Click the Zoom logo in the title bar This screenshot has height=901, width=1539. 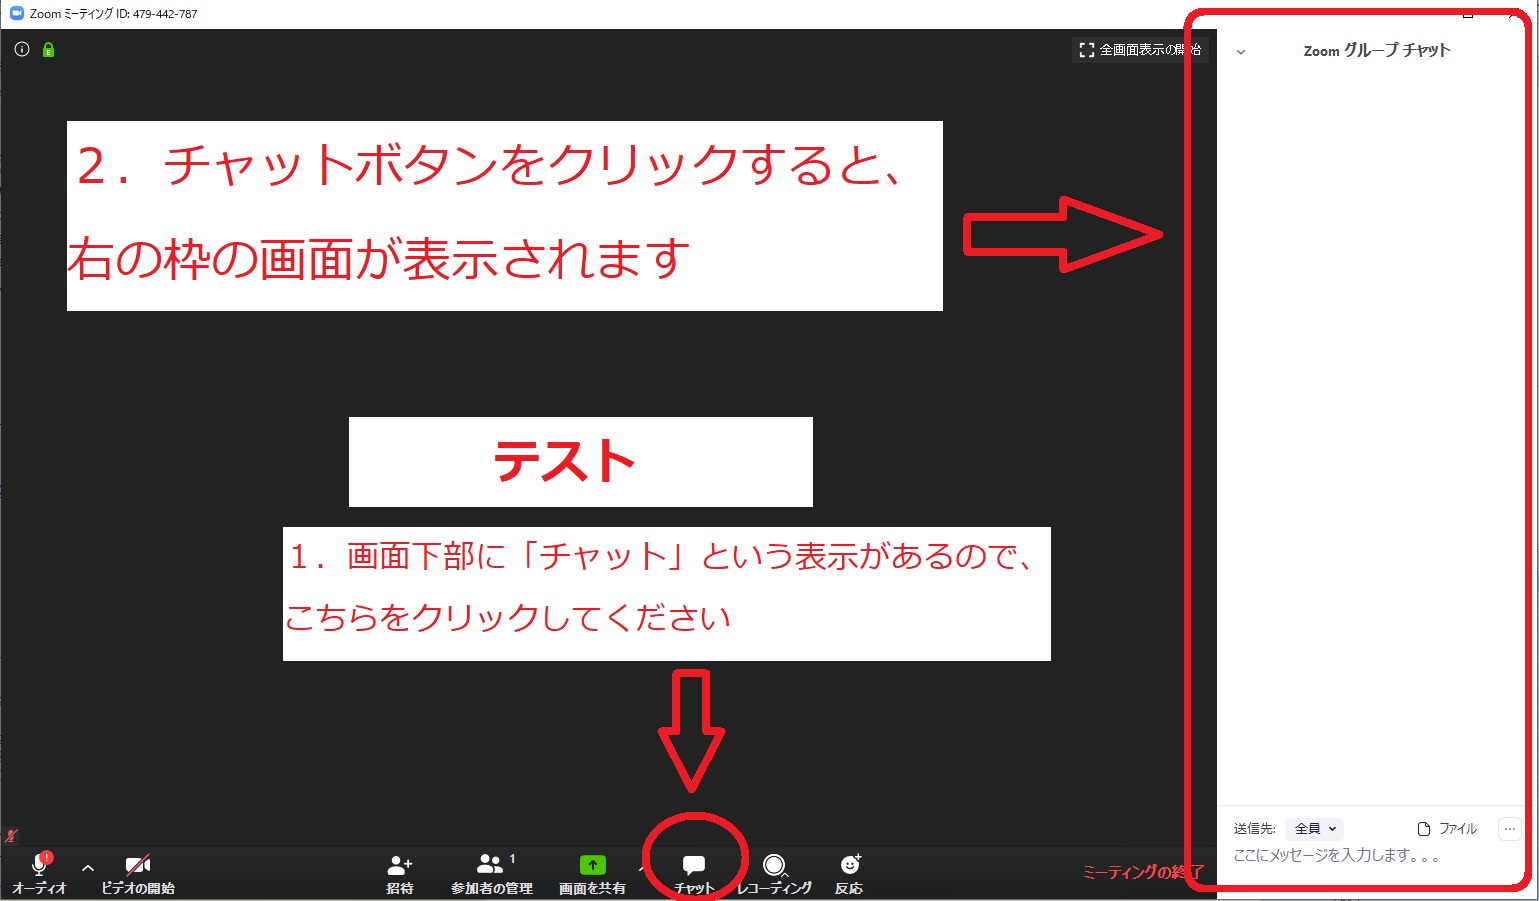(16, 14)
